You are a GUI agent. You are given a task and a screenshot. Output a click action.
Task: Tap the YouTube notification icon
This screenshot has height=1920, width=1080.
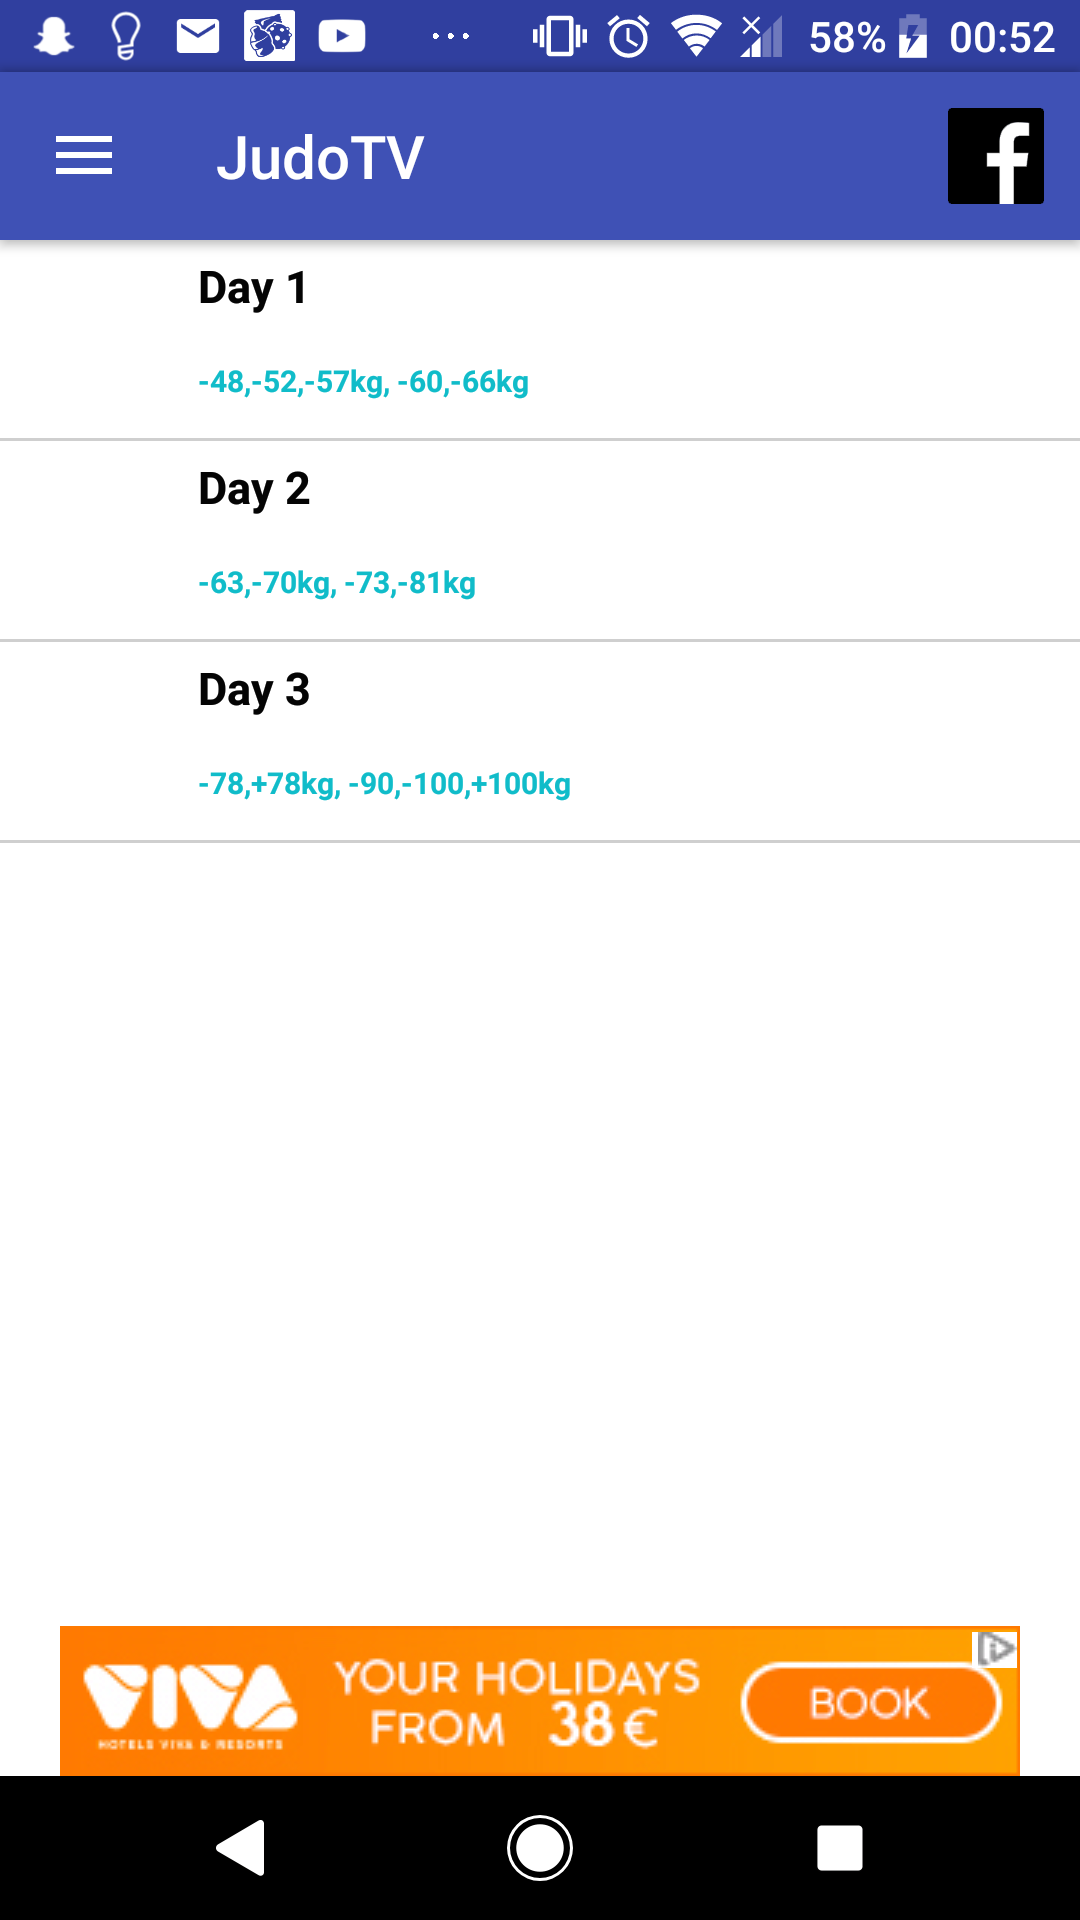point(342,37)
